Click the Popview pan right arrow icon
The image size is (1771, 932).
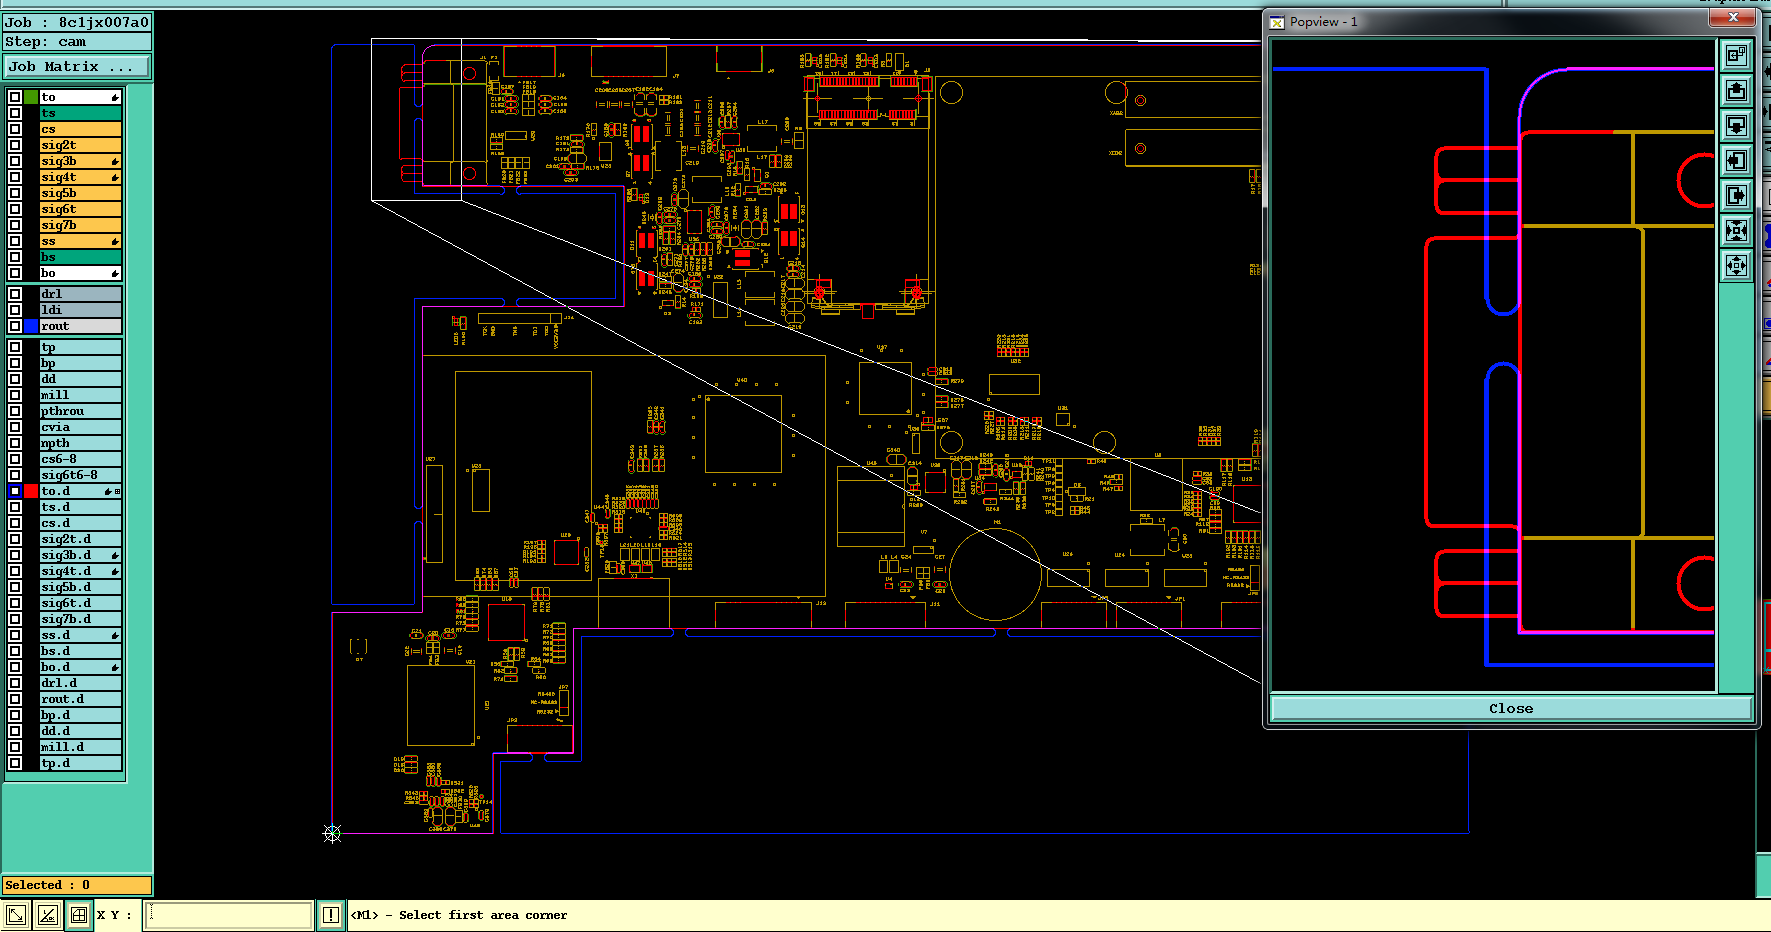pyautogui.click(x=1736, y=195)
